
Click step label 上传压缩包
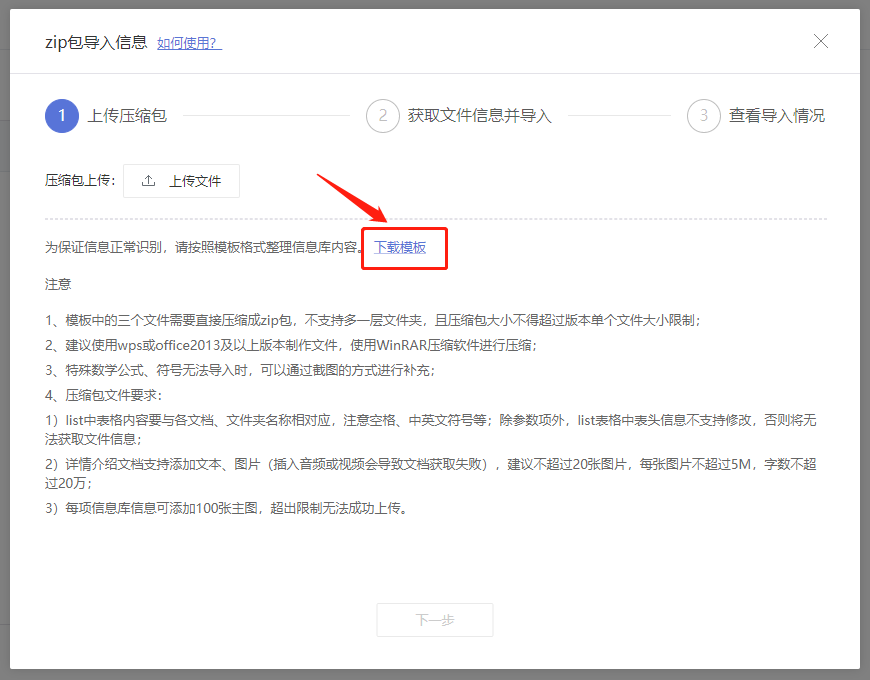coord(125,116)
